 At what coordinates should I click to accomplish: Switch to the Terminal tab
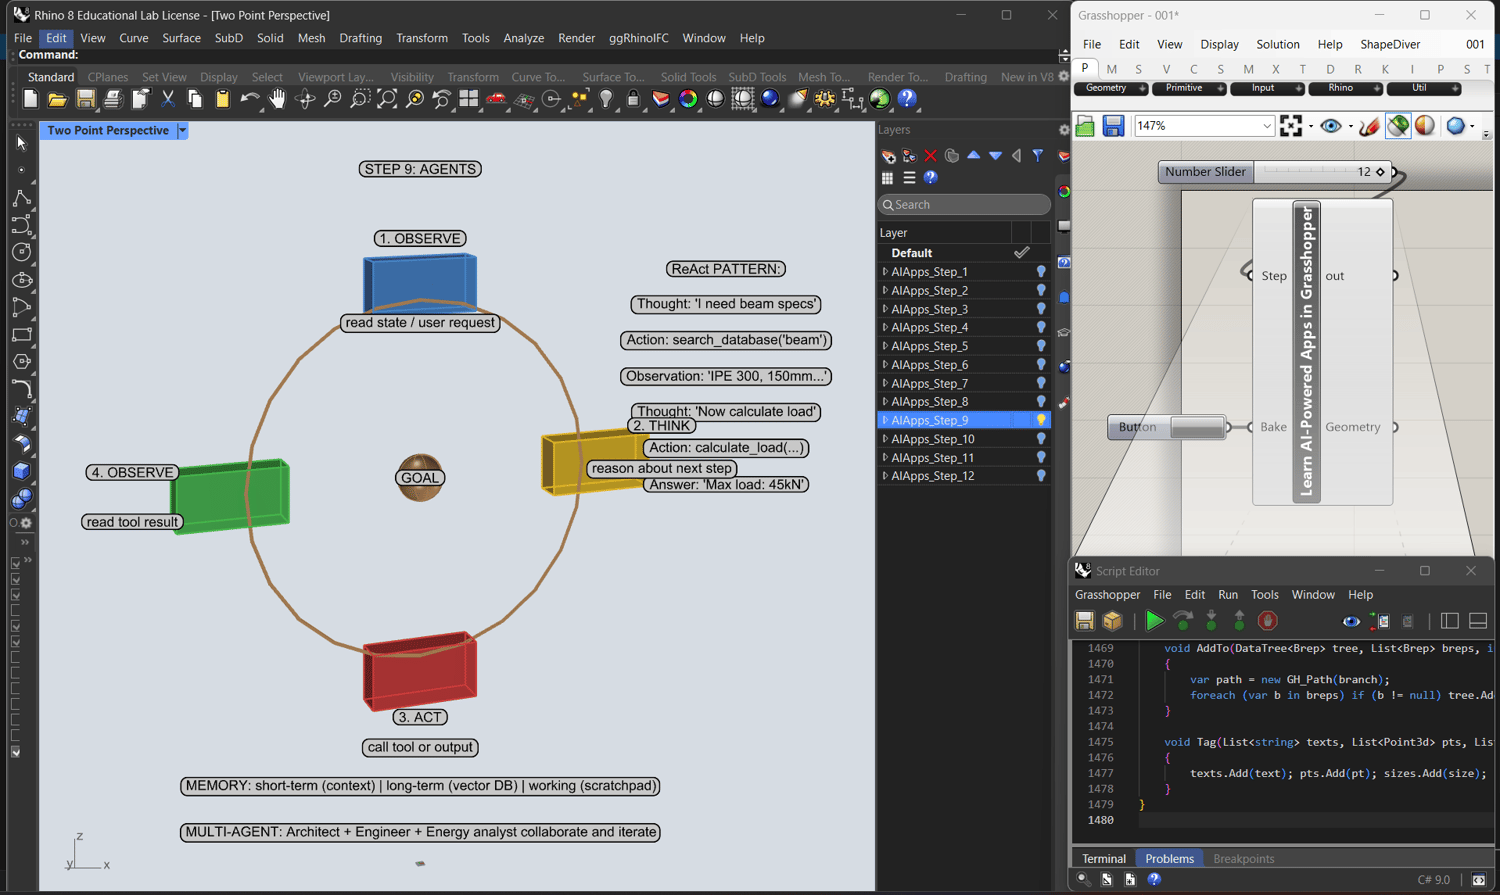coord(1103,859)
